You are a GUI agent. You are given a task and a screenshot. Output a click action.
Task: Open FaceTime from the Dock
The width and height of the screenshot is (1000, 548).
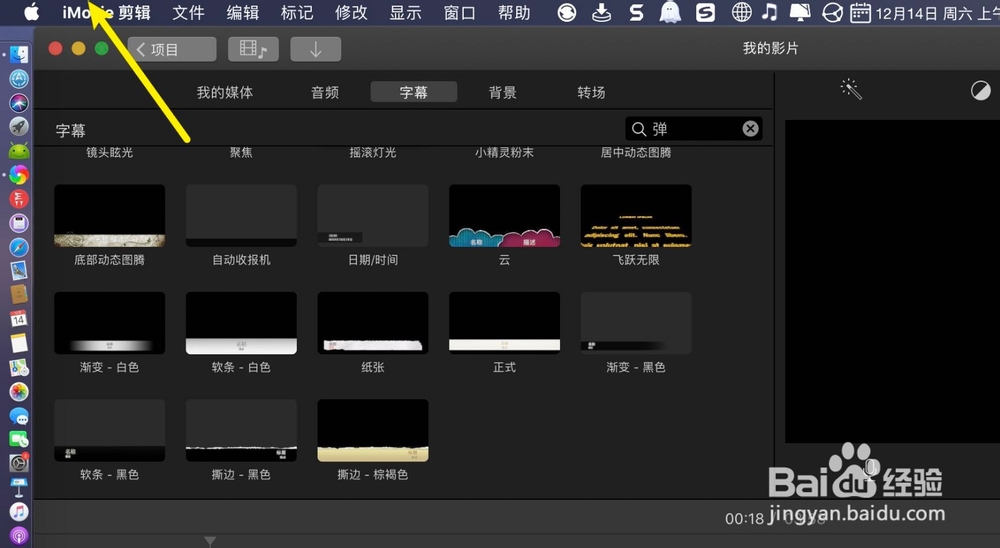pyautogui.click(x=18, y=440)
